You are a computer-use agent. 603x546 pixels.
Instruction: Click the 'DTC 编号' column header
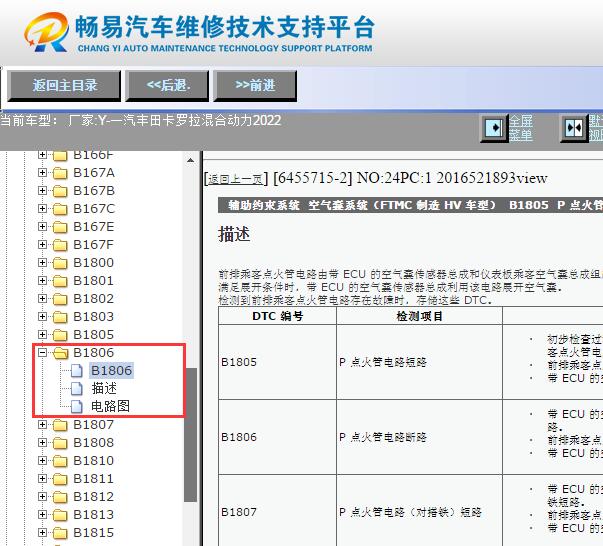click(x=277, y=316)
